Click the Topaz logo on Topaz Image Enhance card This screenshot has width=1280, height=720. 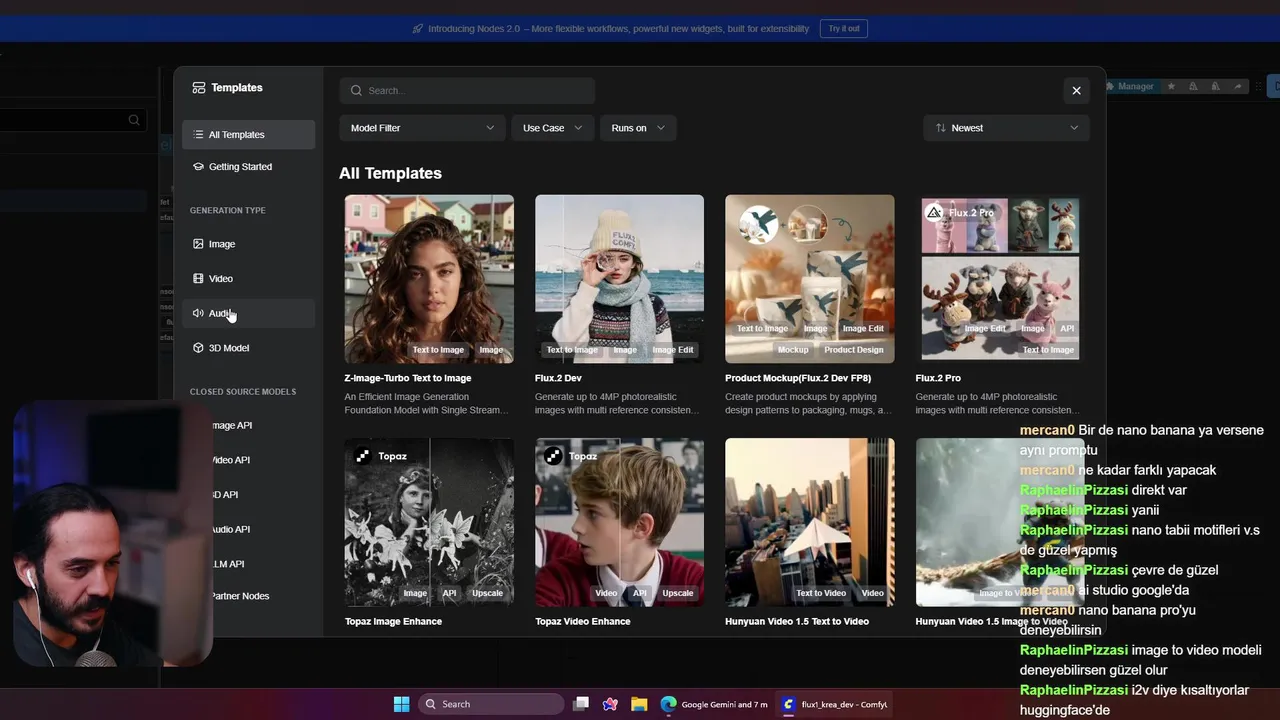[x=362, y=456]
